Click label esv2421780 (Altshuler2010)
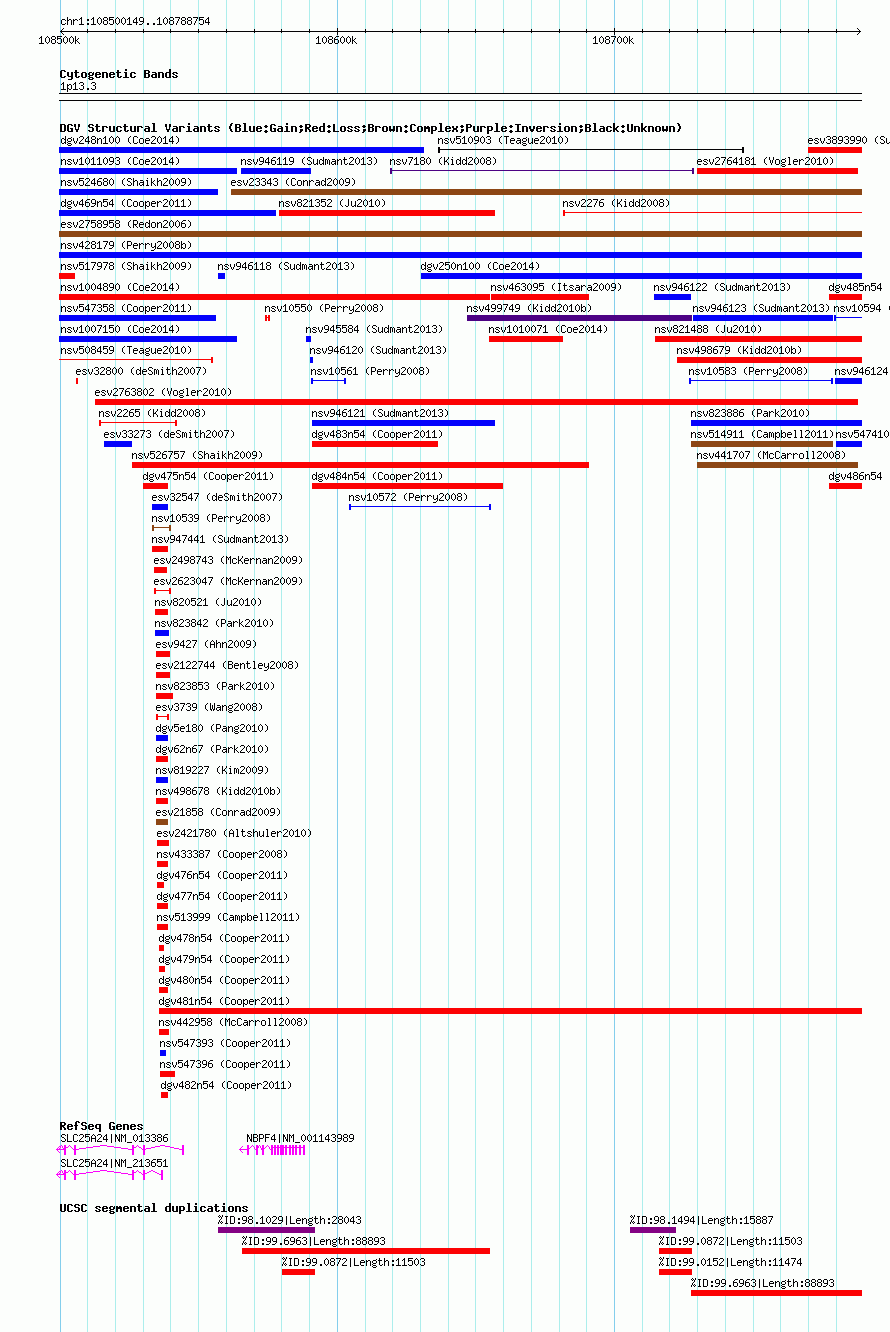 pos(234,833)
